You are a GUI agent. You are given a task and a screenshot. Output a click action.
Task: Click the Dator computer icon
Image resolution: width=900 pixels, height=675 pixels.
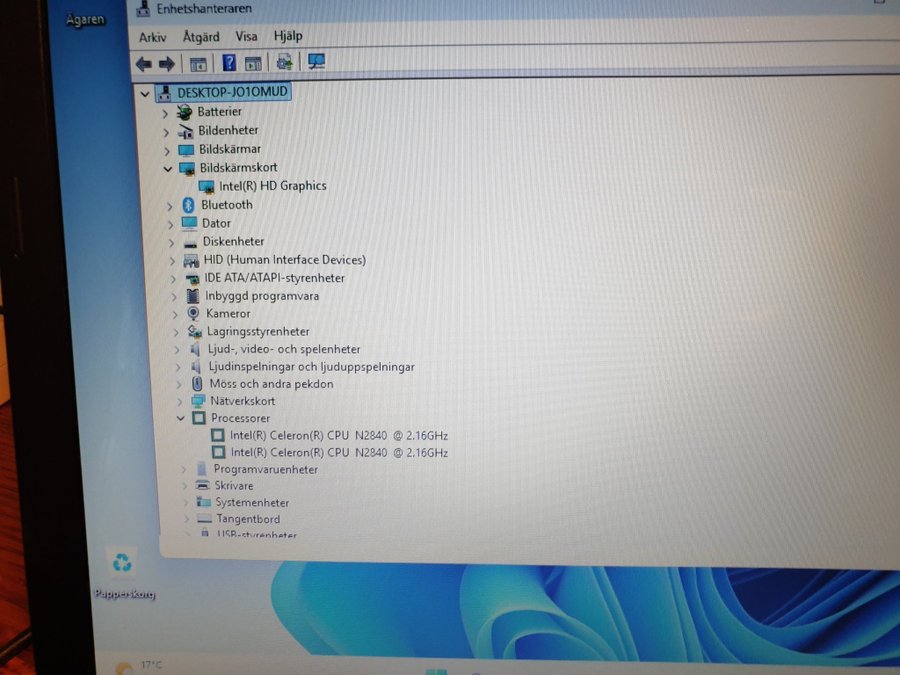189,223
